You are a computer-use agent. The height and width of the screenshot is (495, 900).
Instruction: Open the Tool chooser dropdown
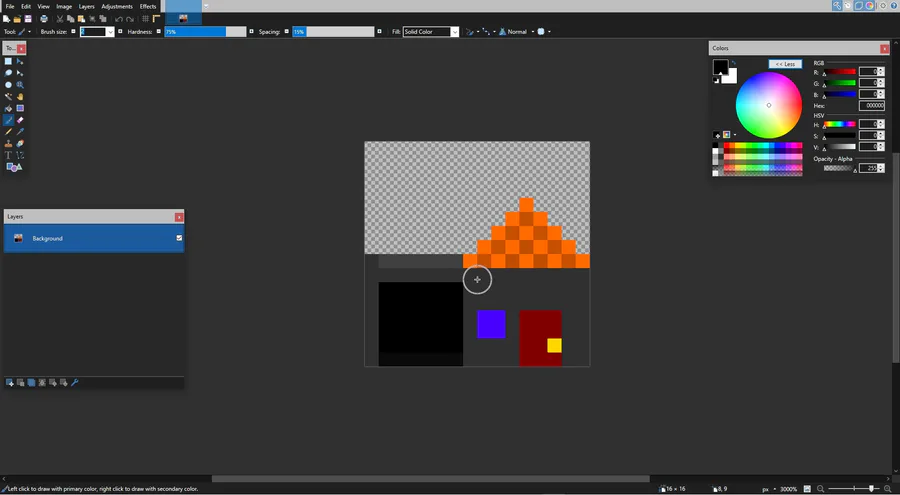29,32
